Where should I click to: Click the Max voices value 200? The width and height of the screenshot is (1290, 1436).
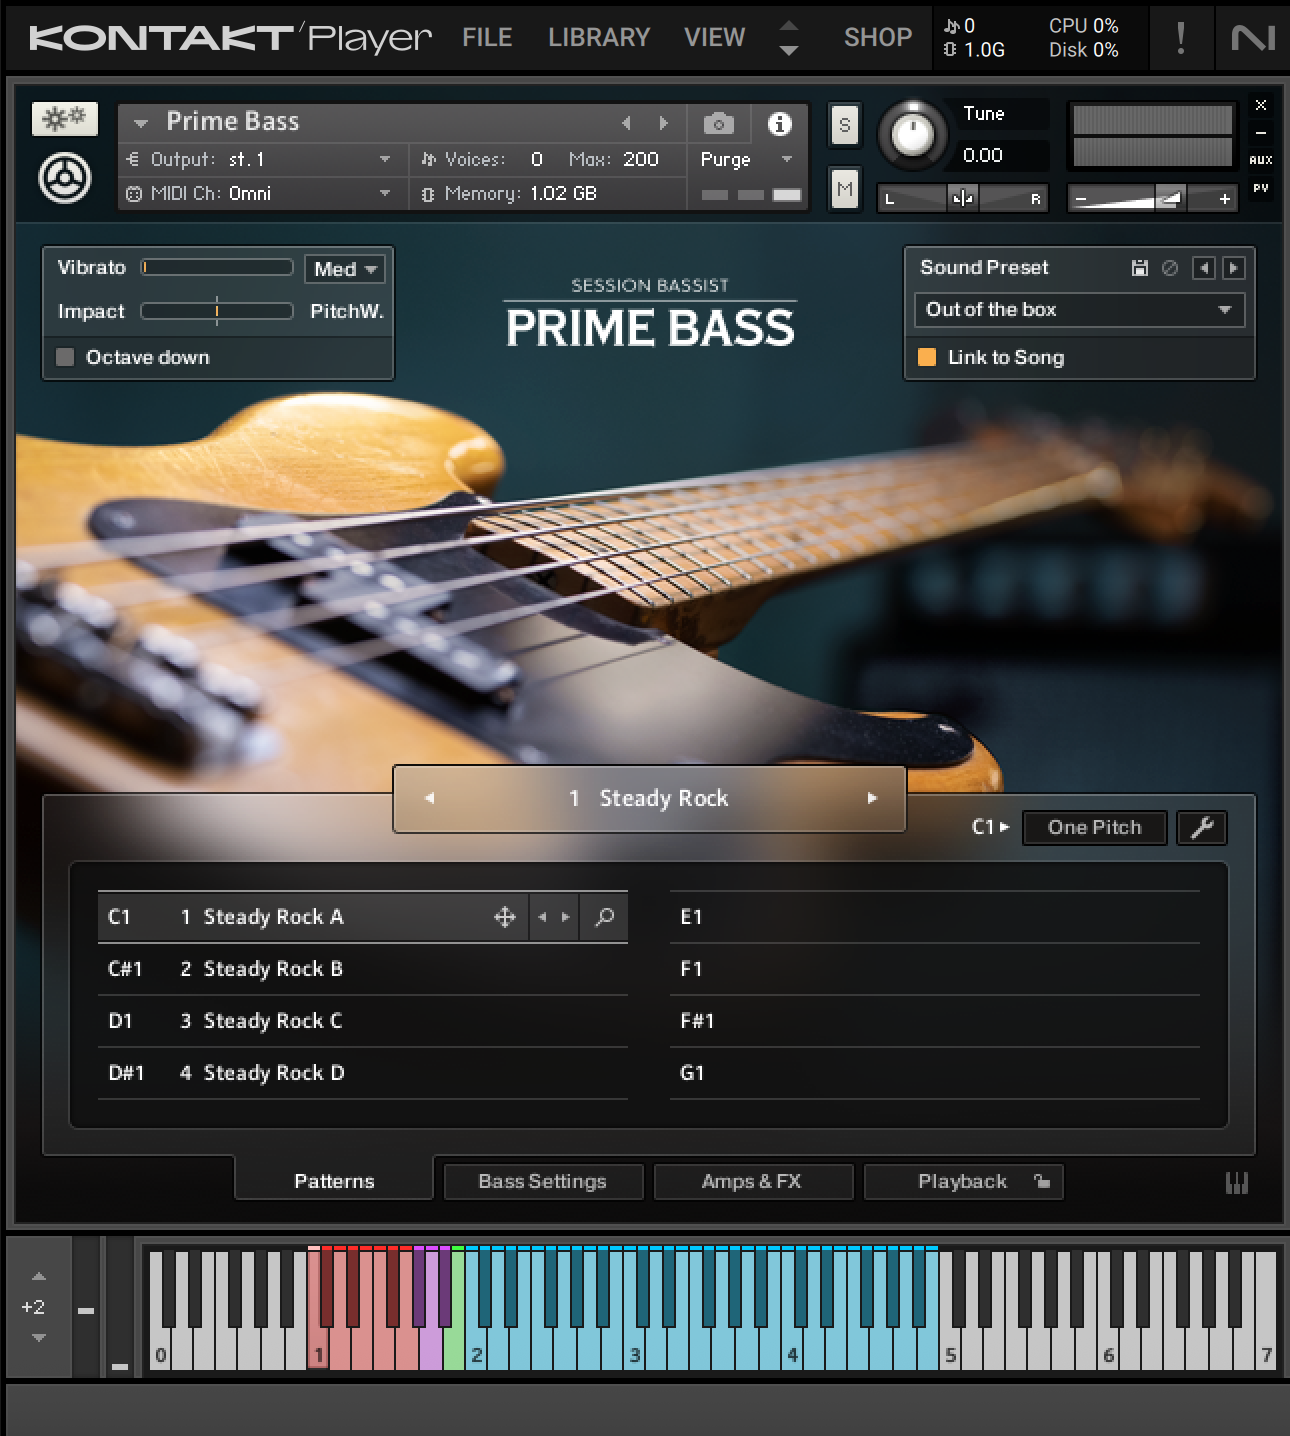(x=641, y=159)
